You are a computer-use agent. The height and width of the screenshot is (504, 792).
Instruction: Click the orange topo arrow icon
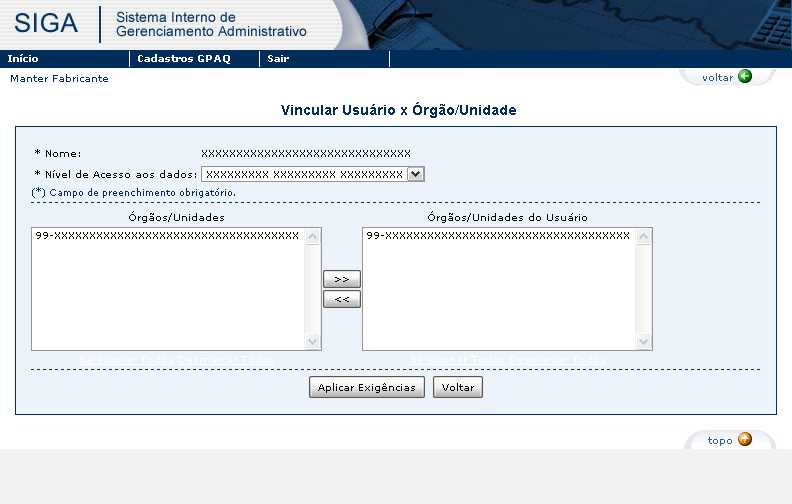coord(745,440)
